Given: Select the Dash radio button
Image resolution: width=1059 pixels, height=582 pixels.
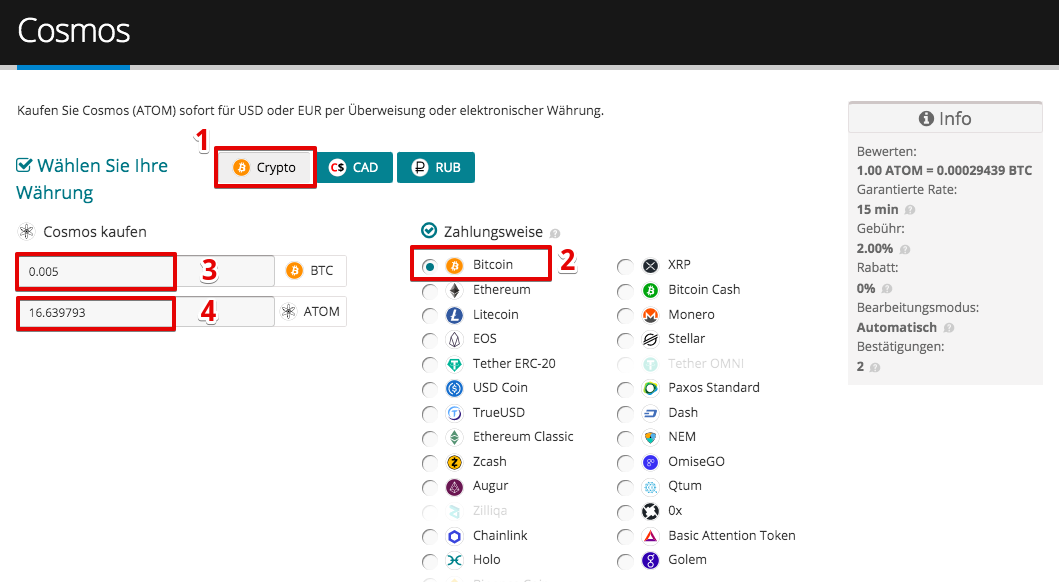Looking at the screenshot, I should (625, 414).
